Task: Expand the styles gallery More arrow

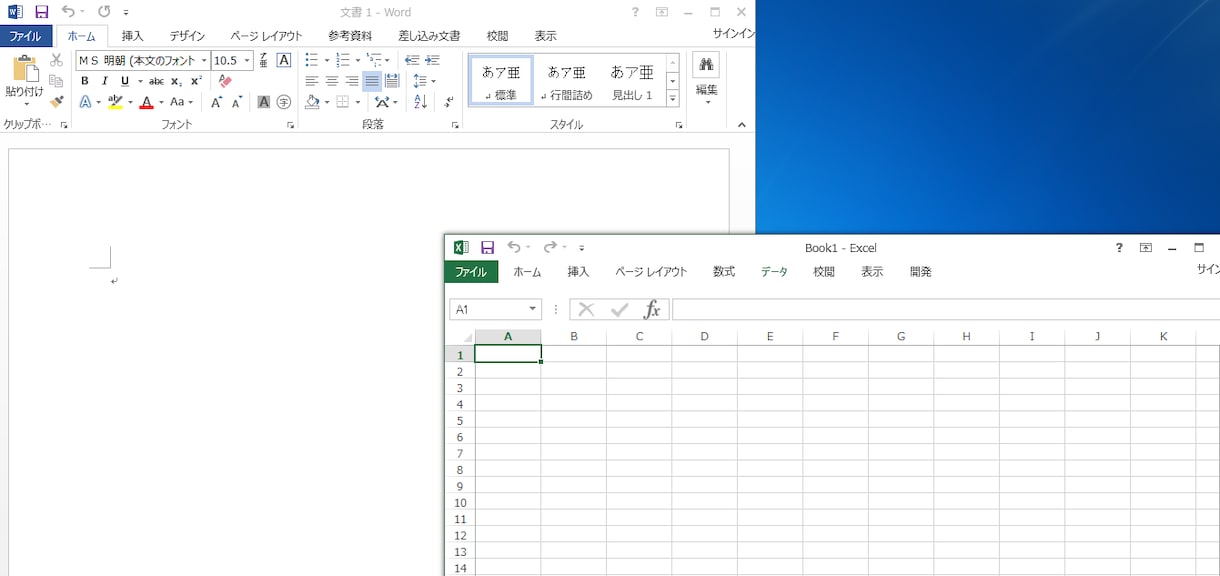Action: [x=673, y=98]
